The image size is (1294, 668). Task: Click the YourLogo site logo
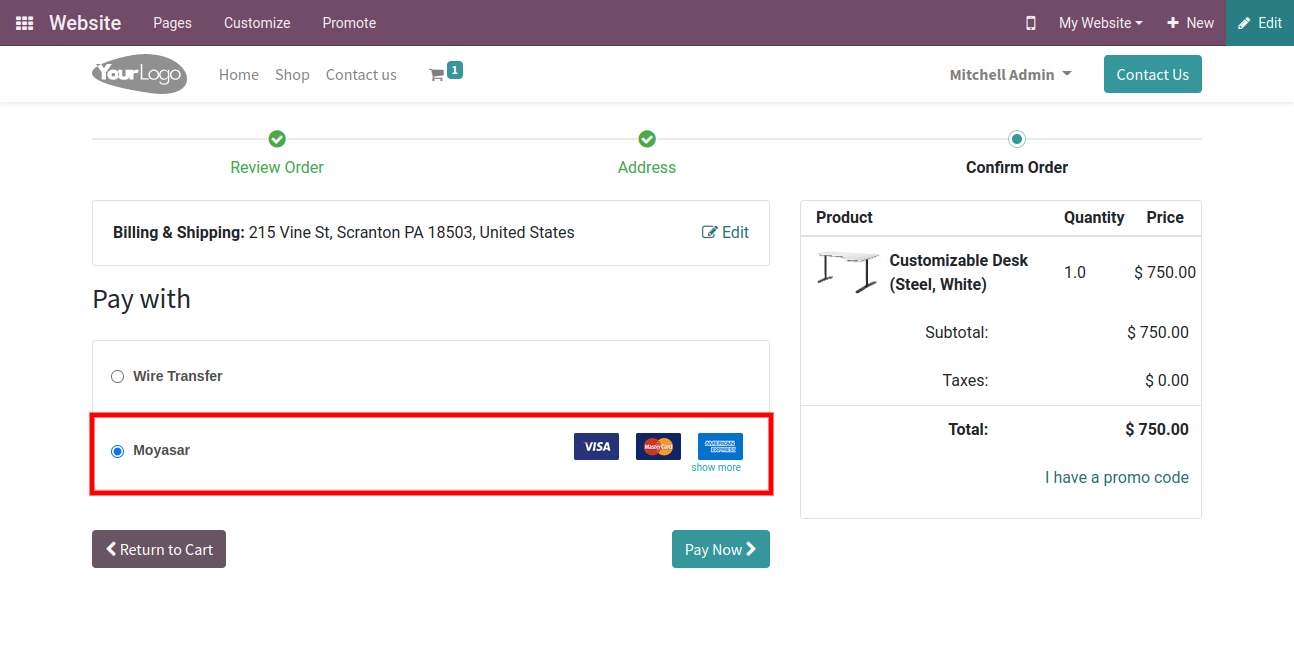click(x=139, y=74)
